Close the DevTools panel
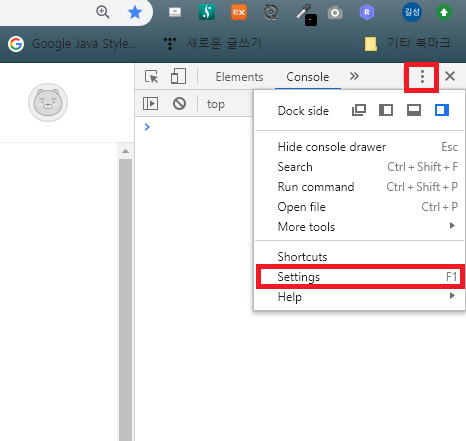Viewport: 466px width, 441px height. (x=450, y=76)
